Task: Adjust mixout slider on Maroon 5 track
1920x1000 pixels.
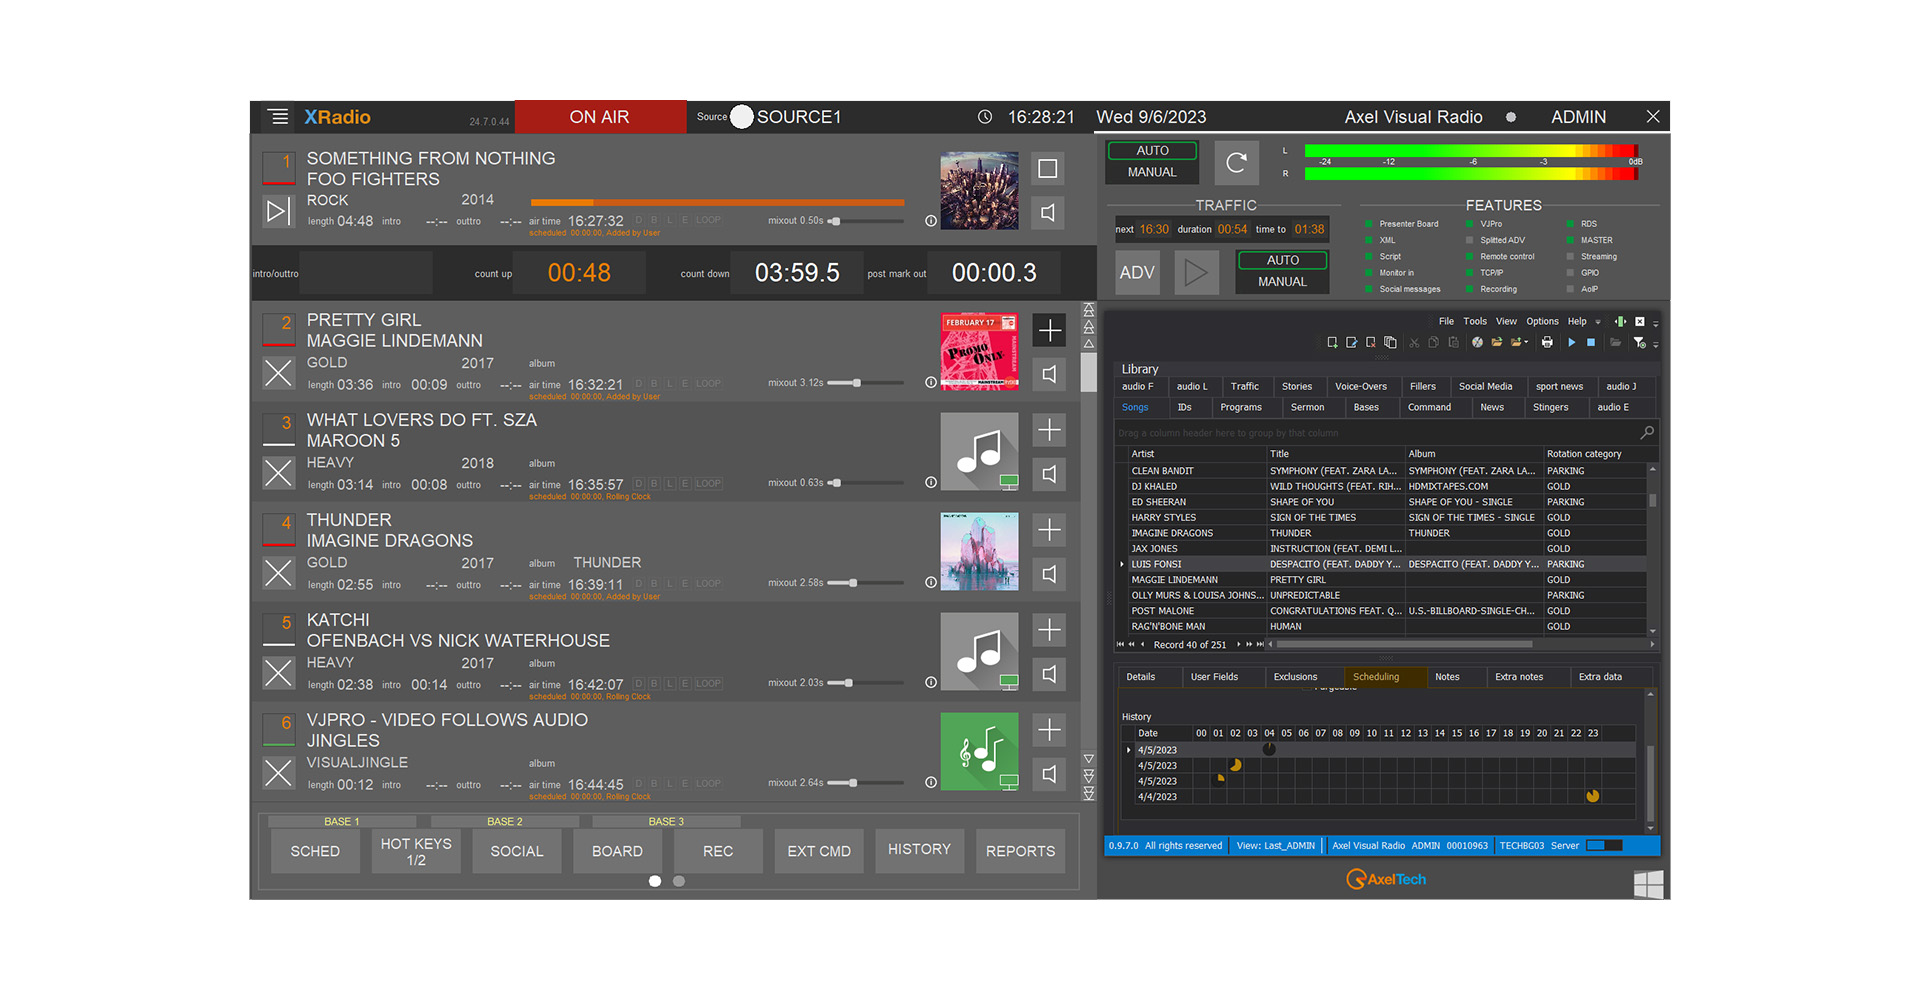Action: click(836, 483)
